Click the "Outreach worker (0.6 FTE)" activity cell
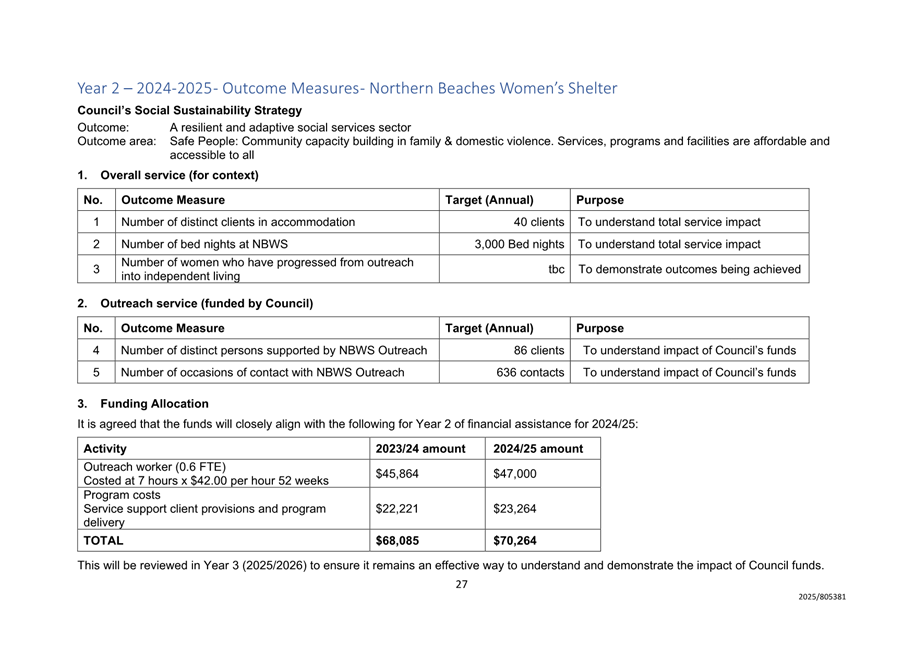 (x=155, y=467)
